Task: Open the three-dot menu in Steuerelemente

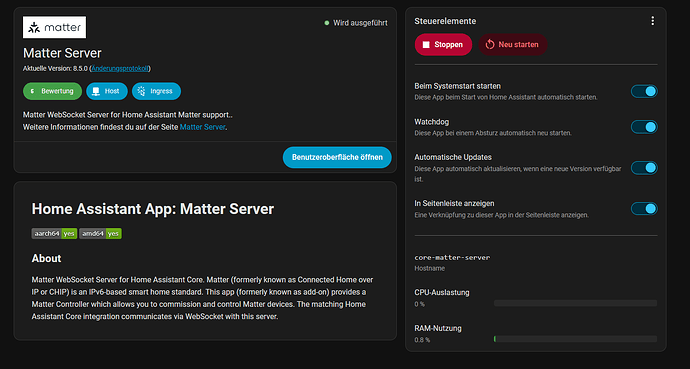Action: pyautogui.click(x=652, y=21)
